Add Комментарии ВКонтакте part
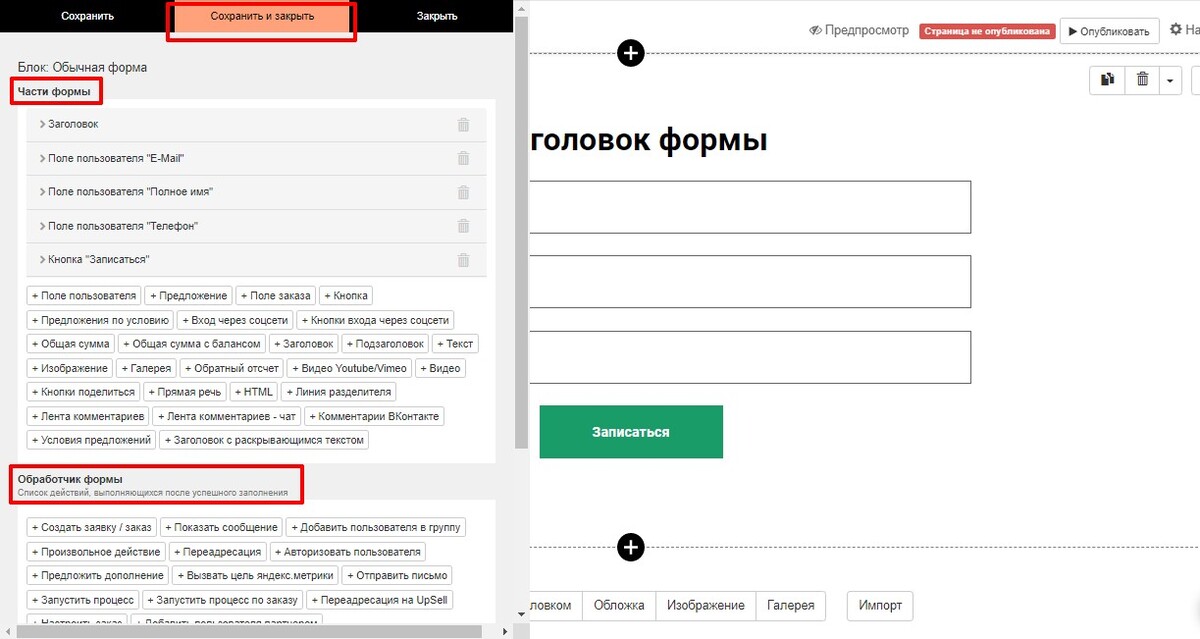 coord(375,416)
